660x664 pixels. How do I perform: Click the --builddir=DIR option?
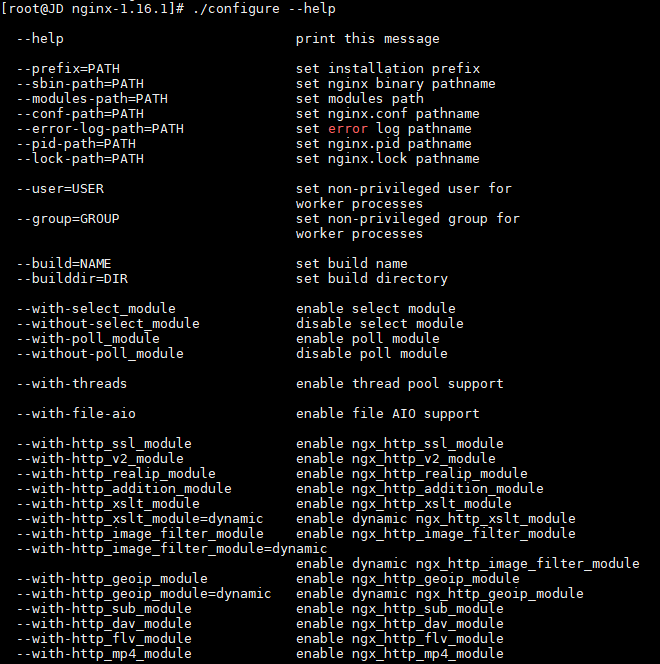(72, 279)
